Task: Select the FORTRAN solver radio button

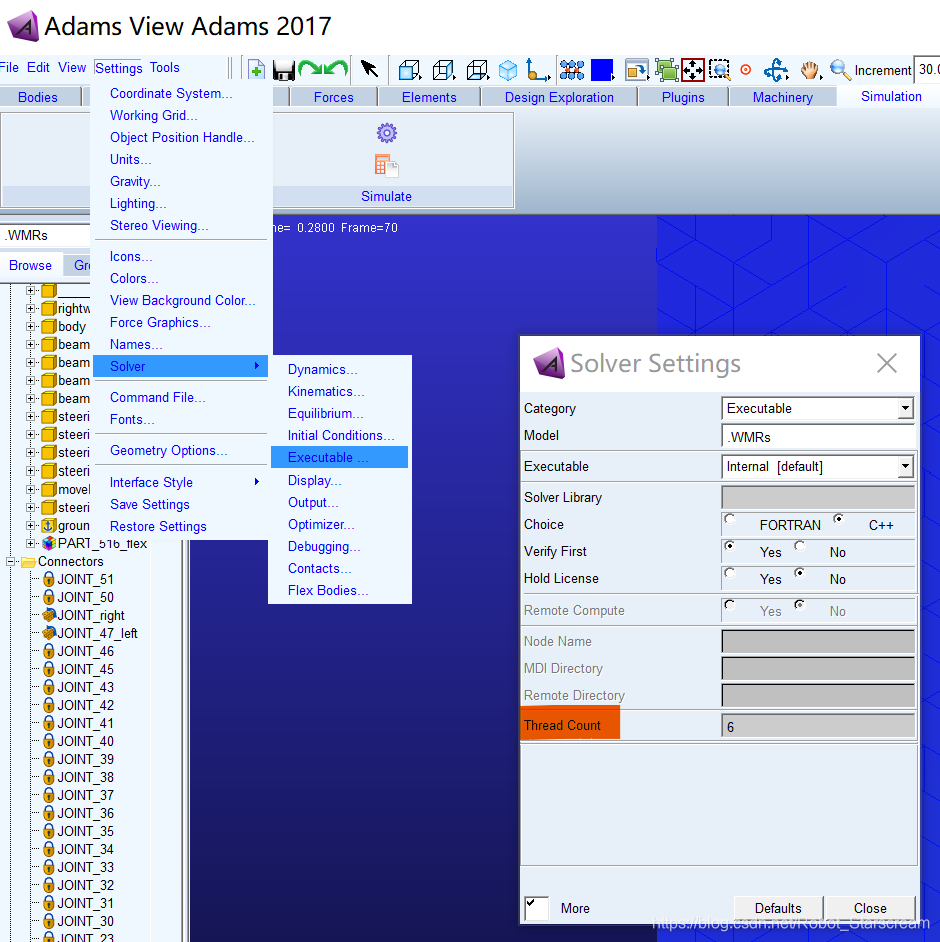Action: 730,519
